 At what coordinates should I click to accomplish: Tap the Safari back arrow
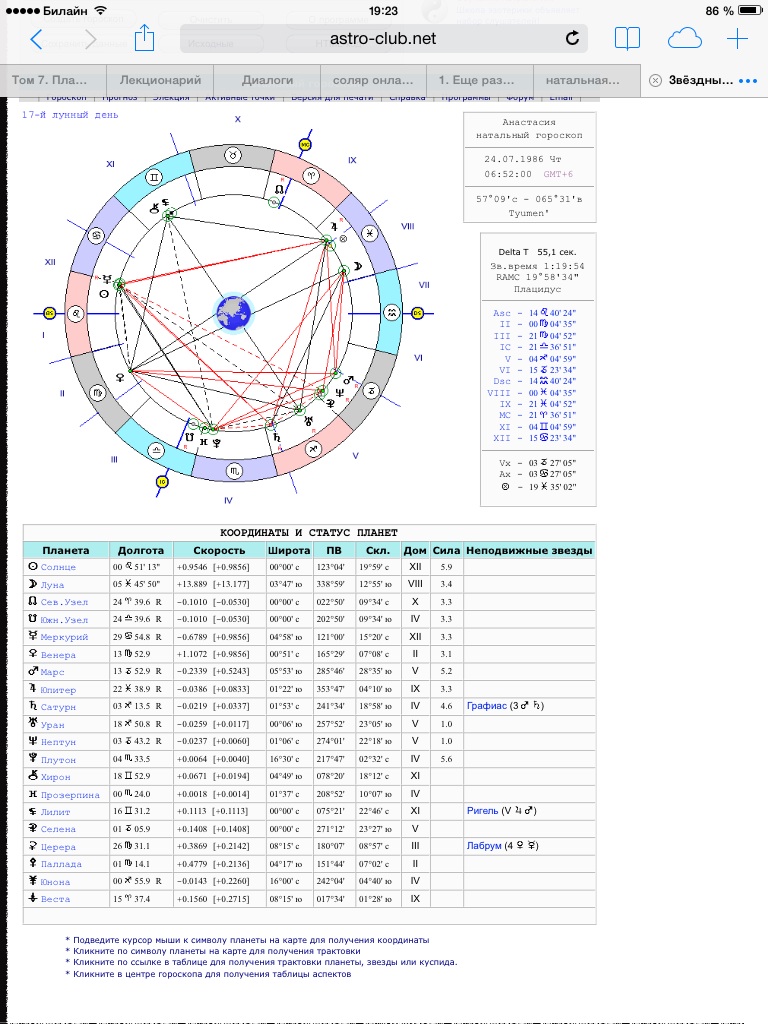(x=37, y=39)
